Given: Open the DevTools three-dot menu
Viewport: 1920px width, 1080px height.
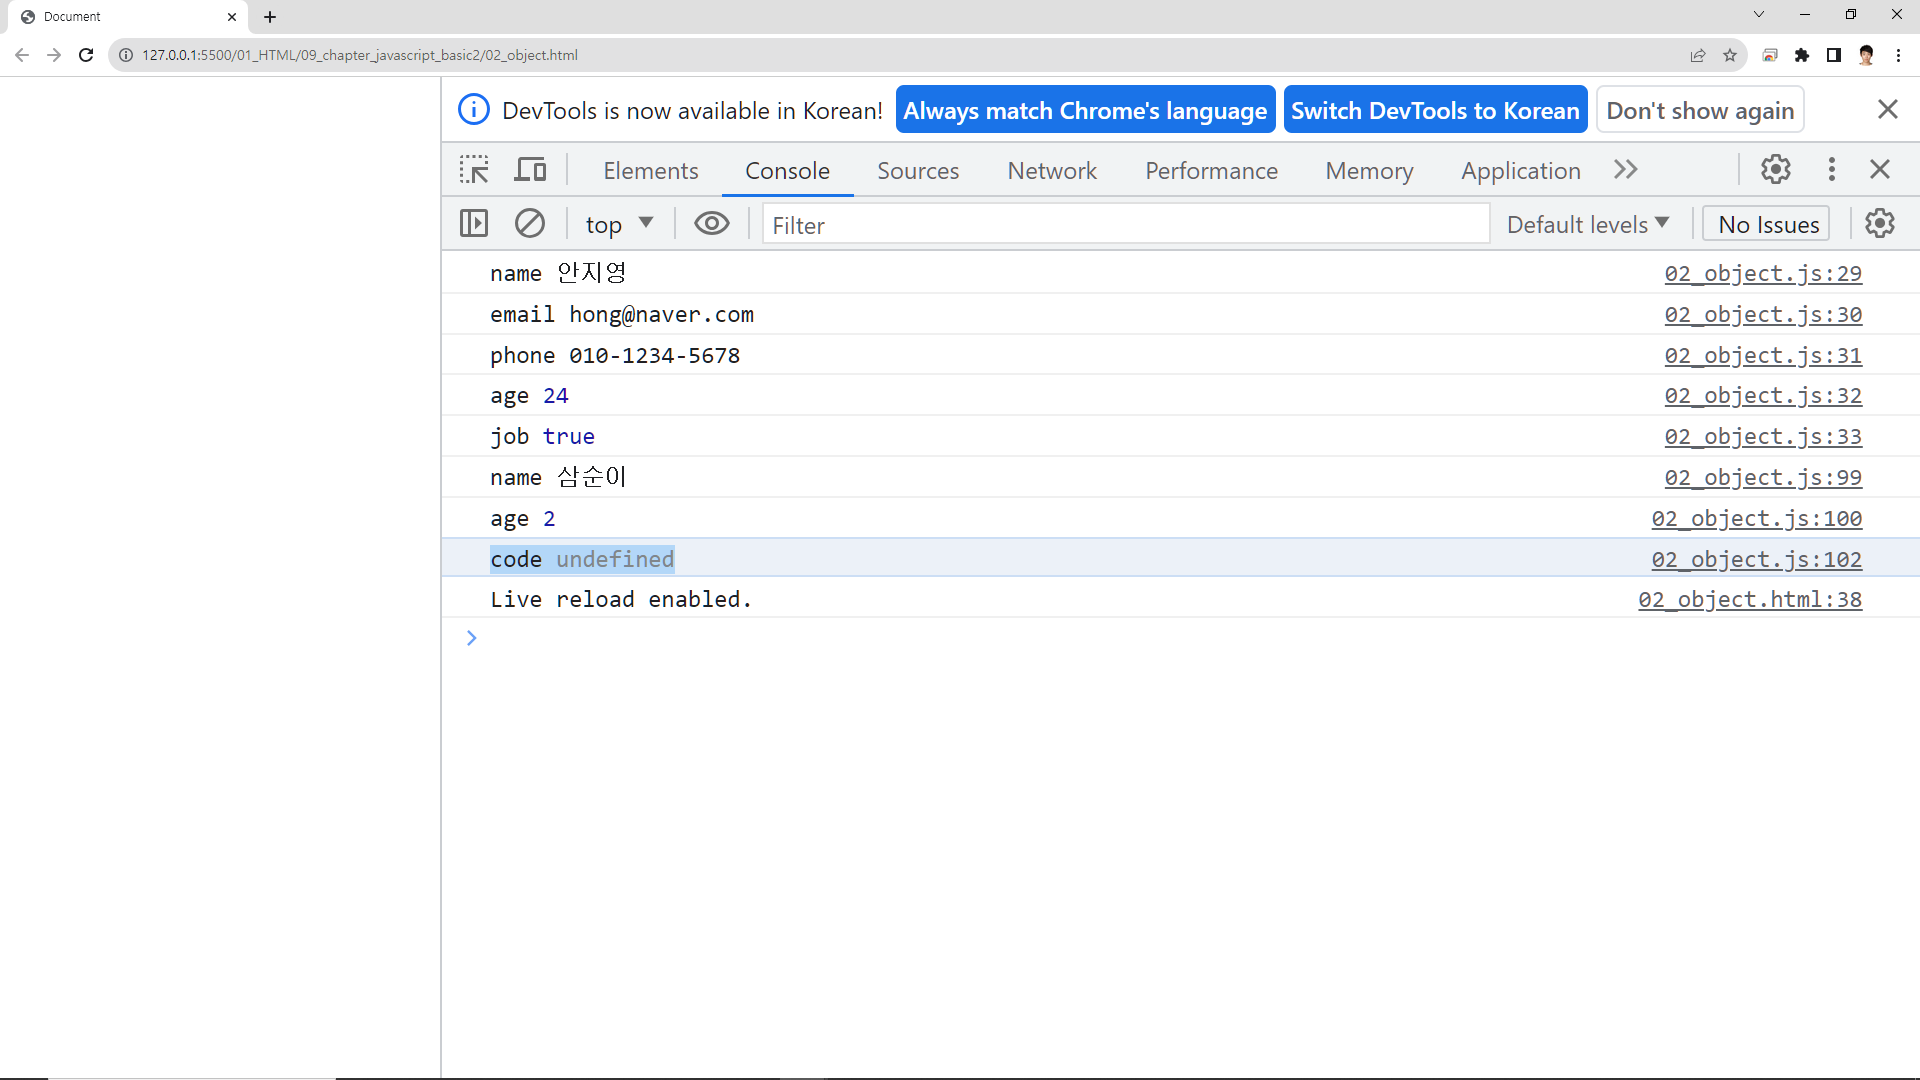Looking at the screenshot, I should (1832, 169).
